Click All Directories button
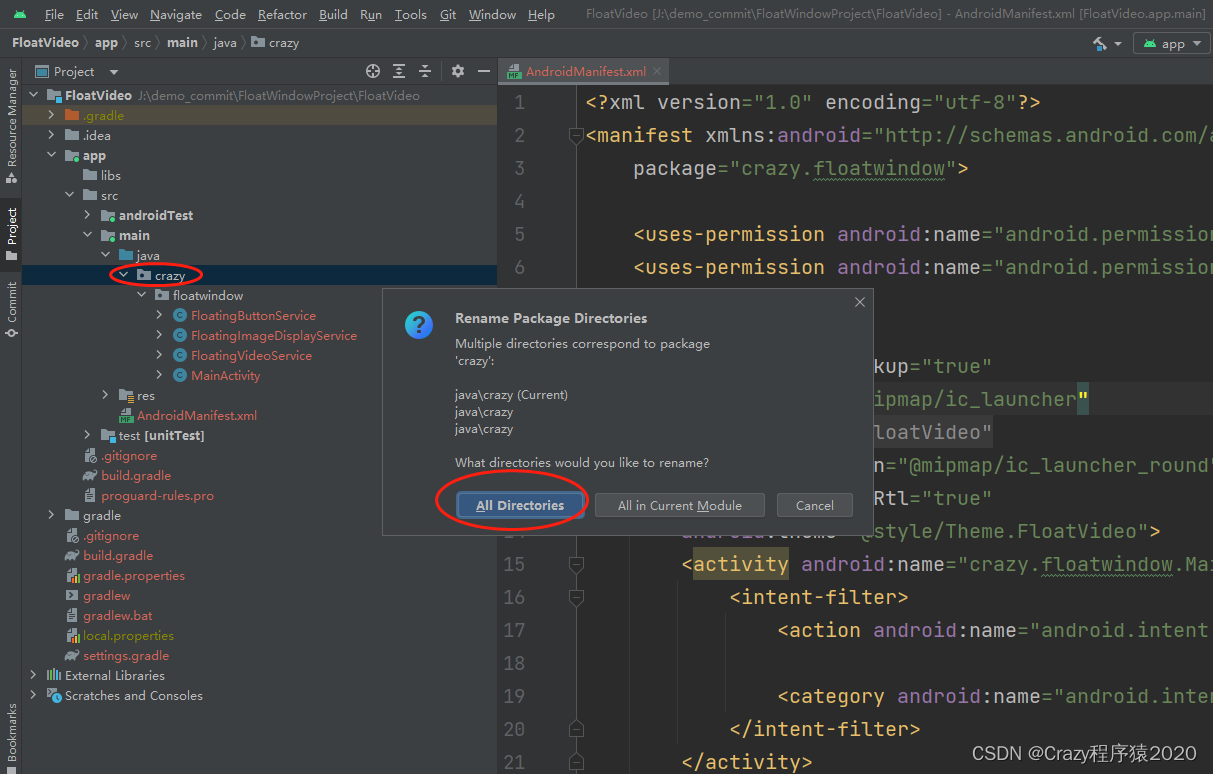Screen dimensions: 1213x774 pyautogui.click(x=520, y=505)
